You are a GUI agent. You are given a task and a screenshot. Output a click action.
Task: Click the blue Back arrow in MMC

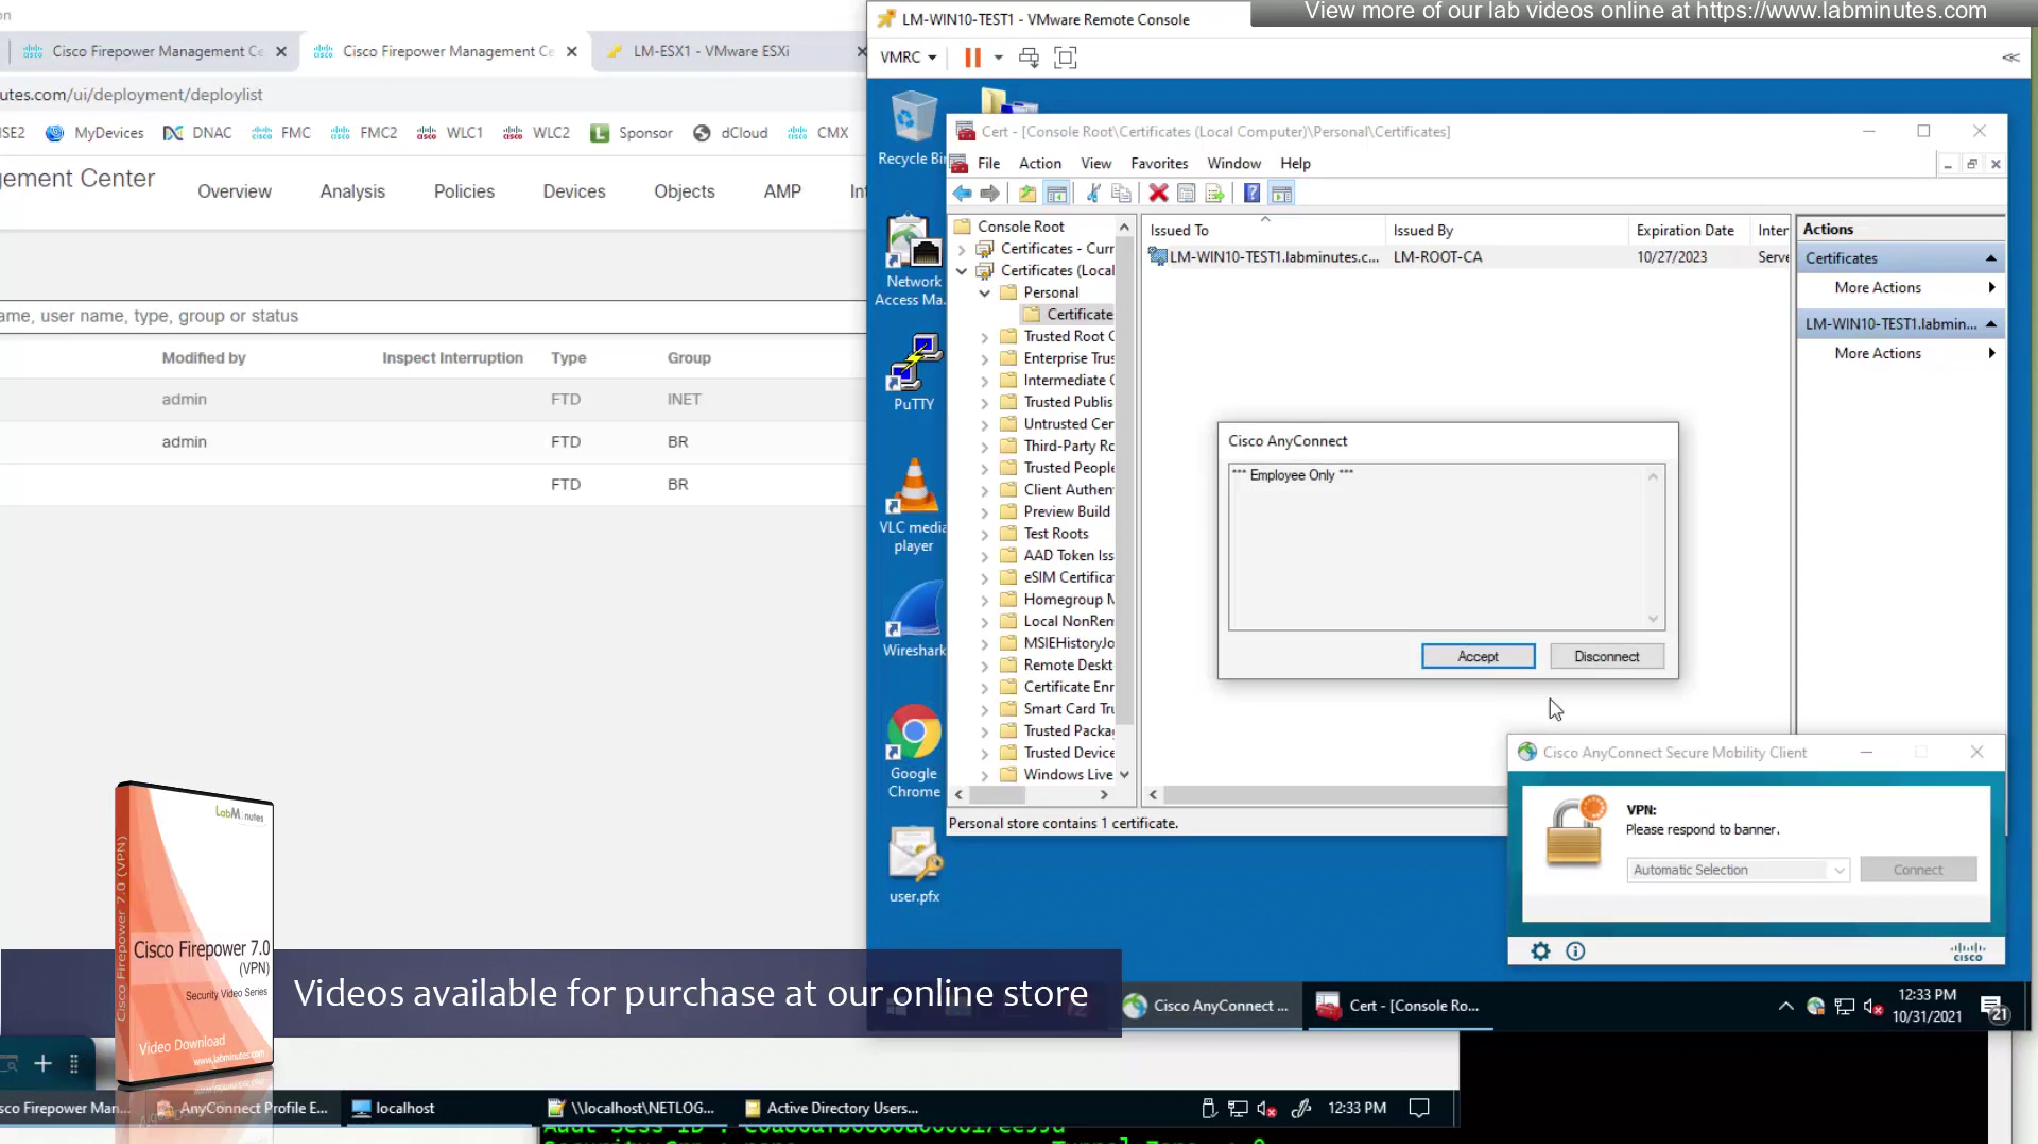(x=962, y=193)
